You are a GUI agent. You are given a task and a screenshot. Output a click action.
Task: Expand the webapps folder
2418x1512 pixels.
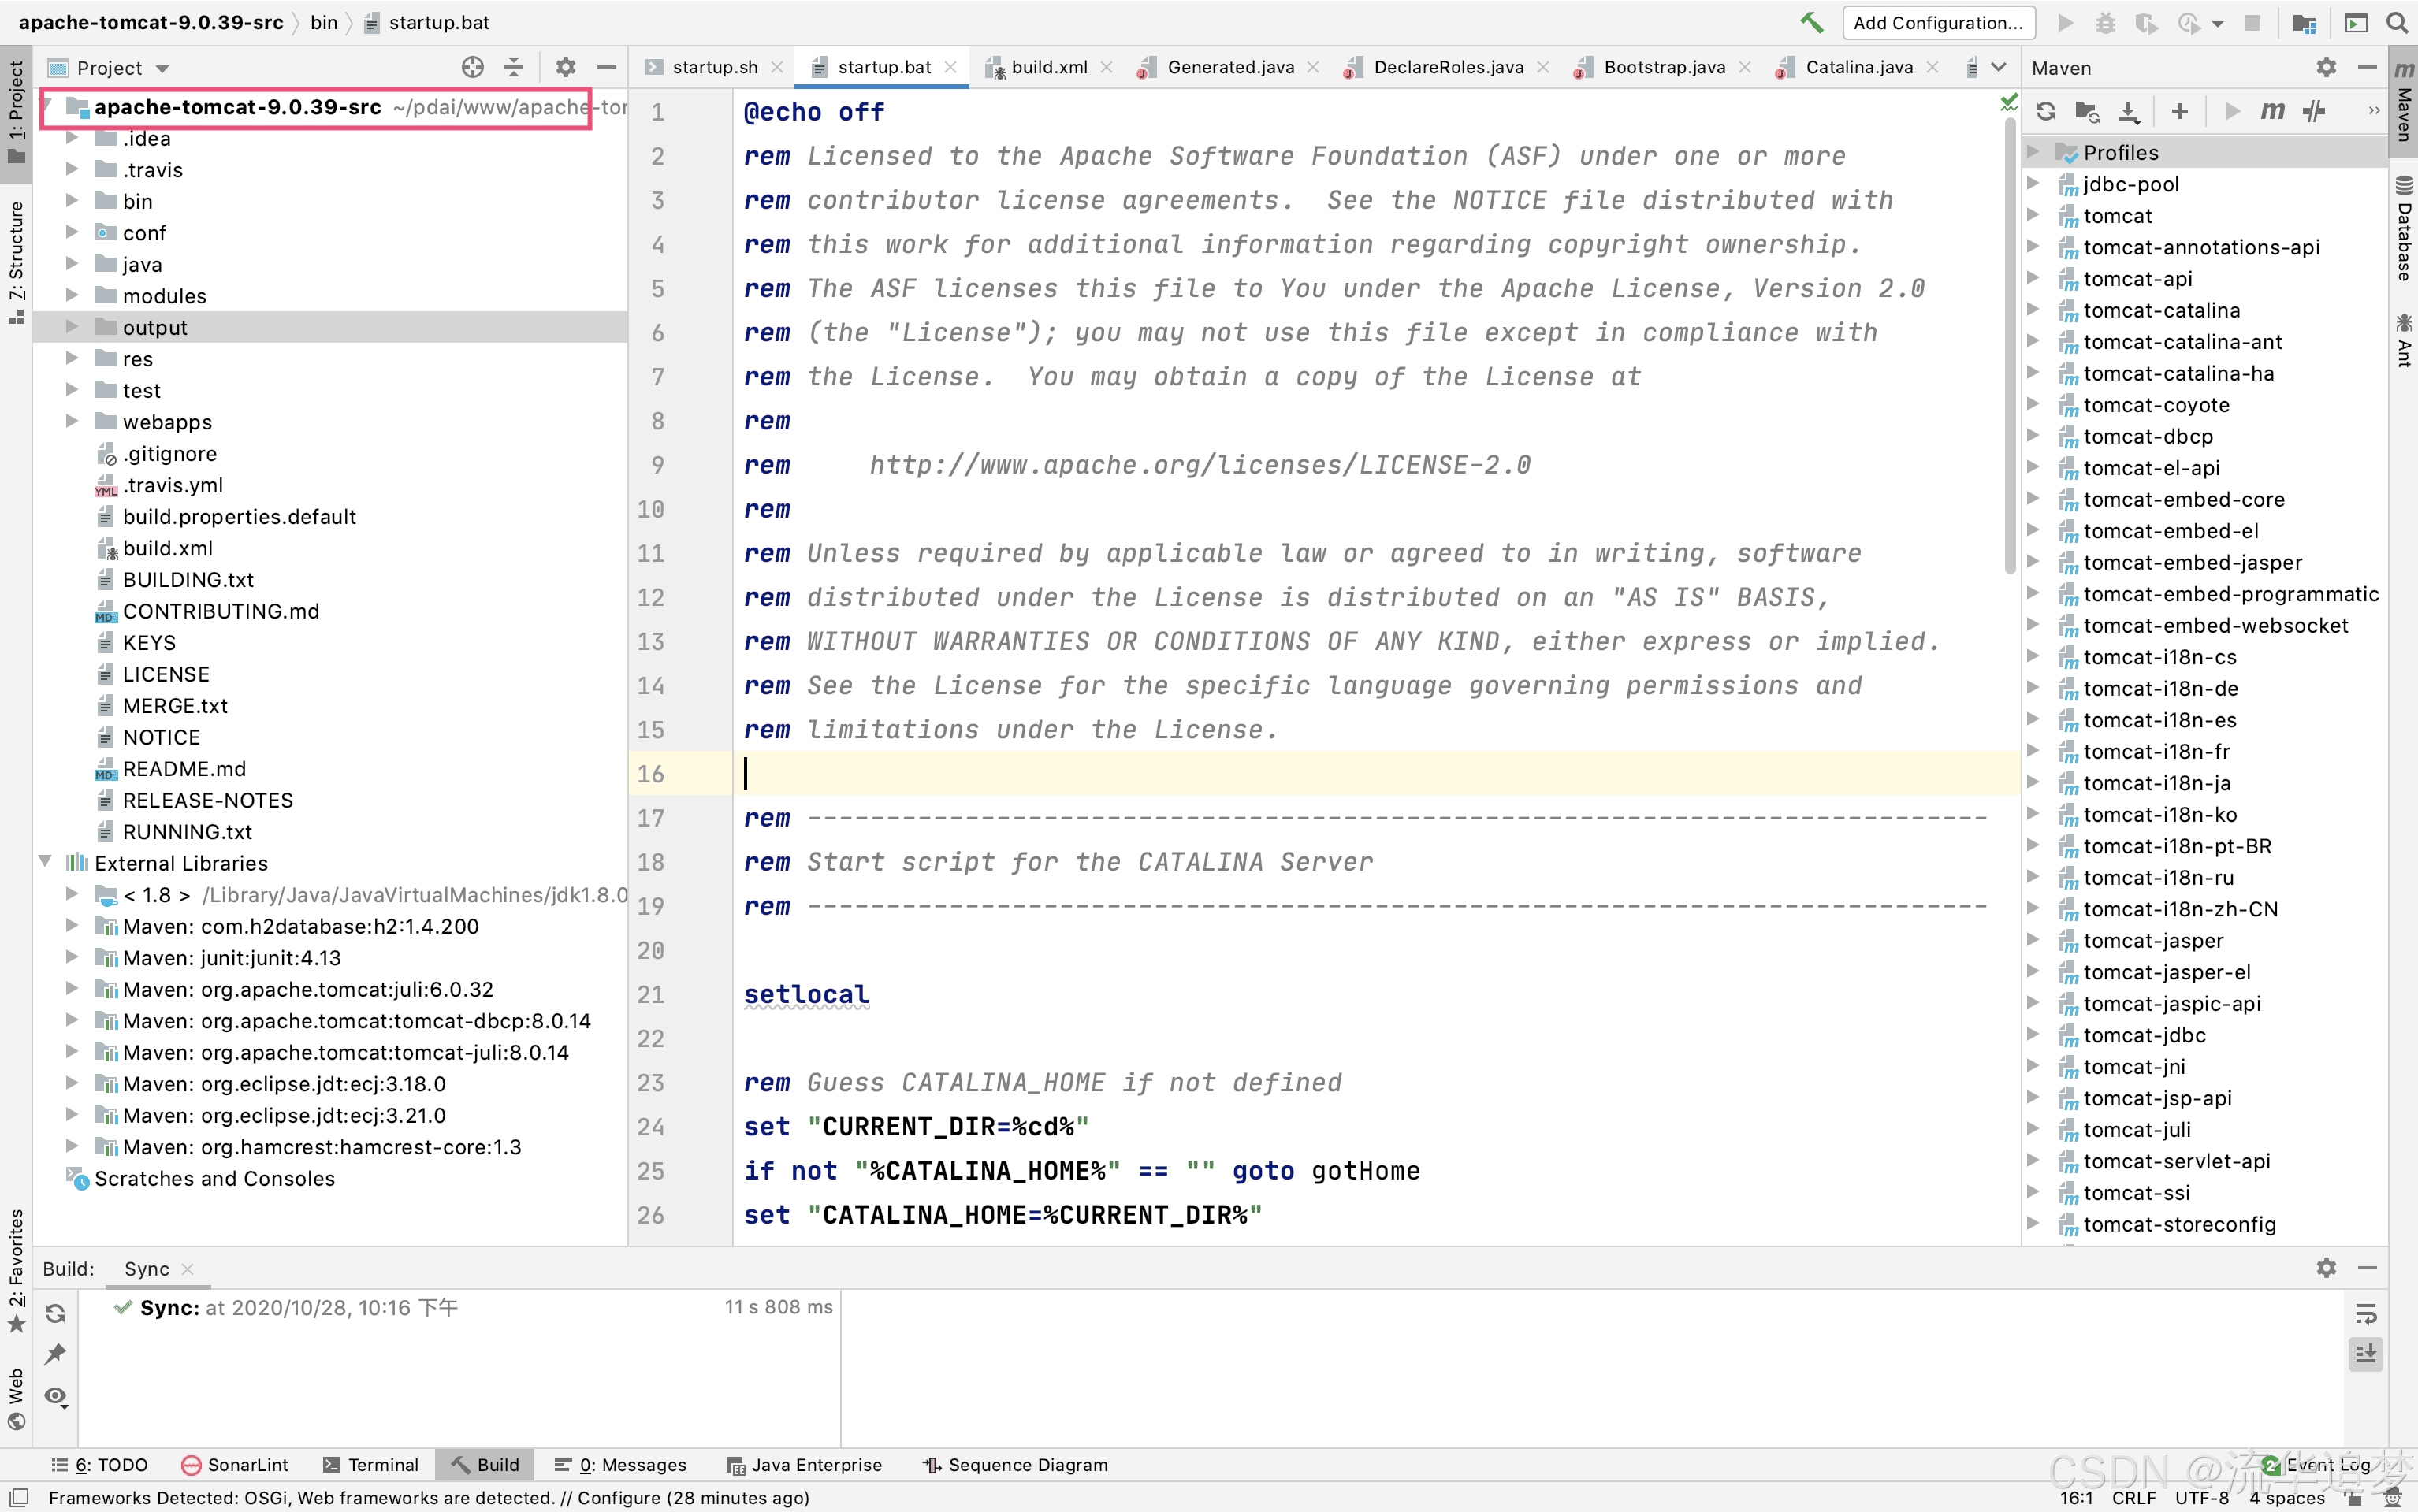click(x=71, y=421)
